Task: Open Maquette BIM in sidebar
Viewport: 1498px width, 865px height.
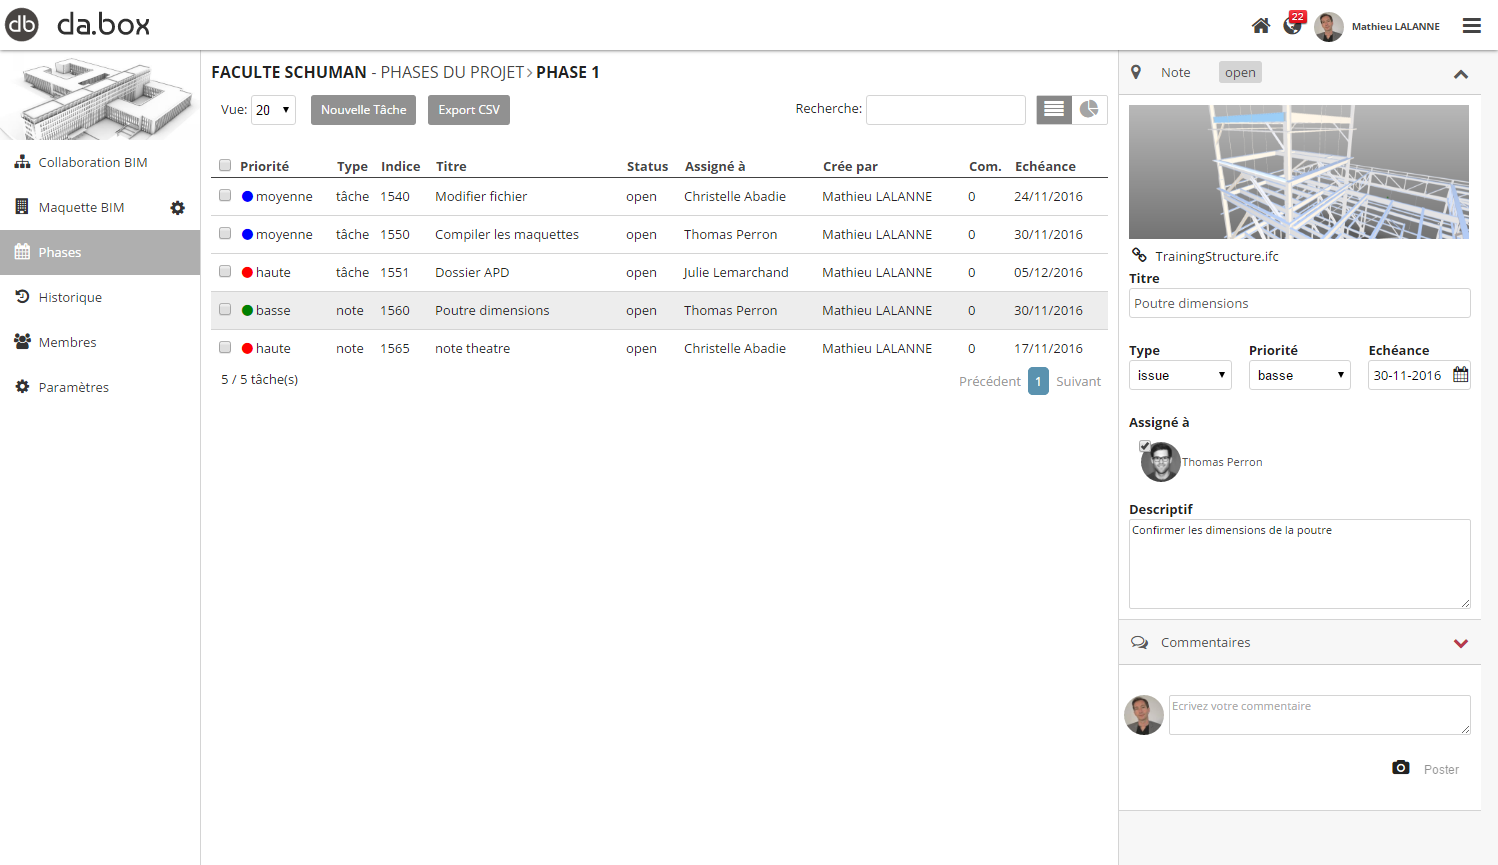Action: 82,207
